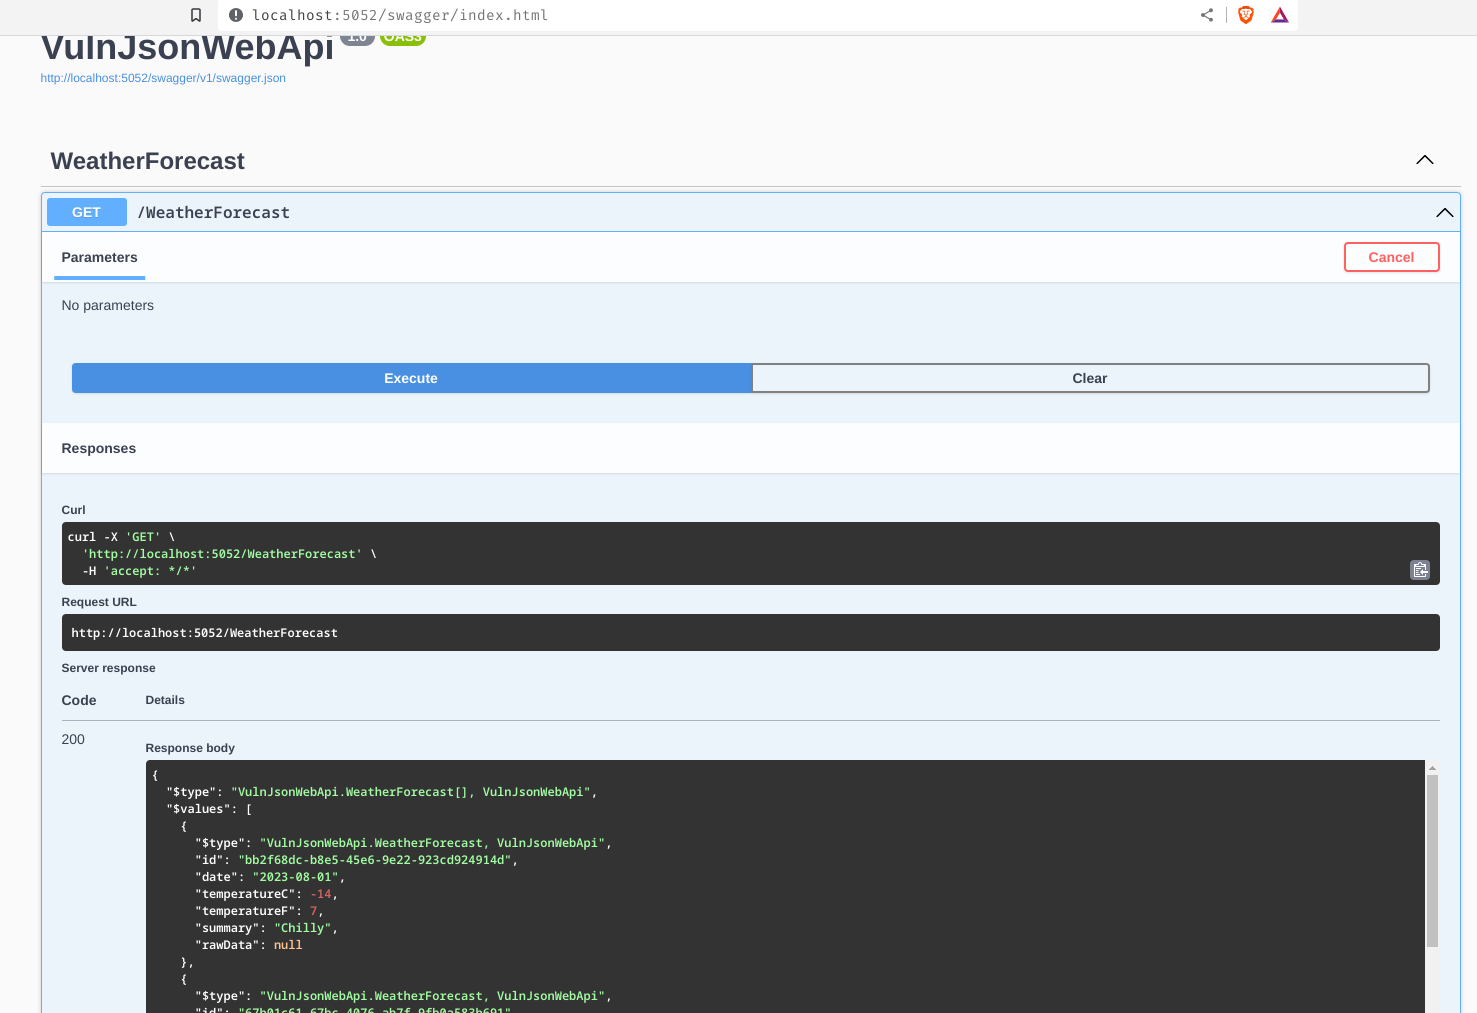Switch to the Parameters tab
Image resolution: width=1477 pixels, height=1013 pixels.
click(99, 257)
